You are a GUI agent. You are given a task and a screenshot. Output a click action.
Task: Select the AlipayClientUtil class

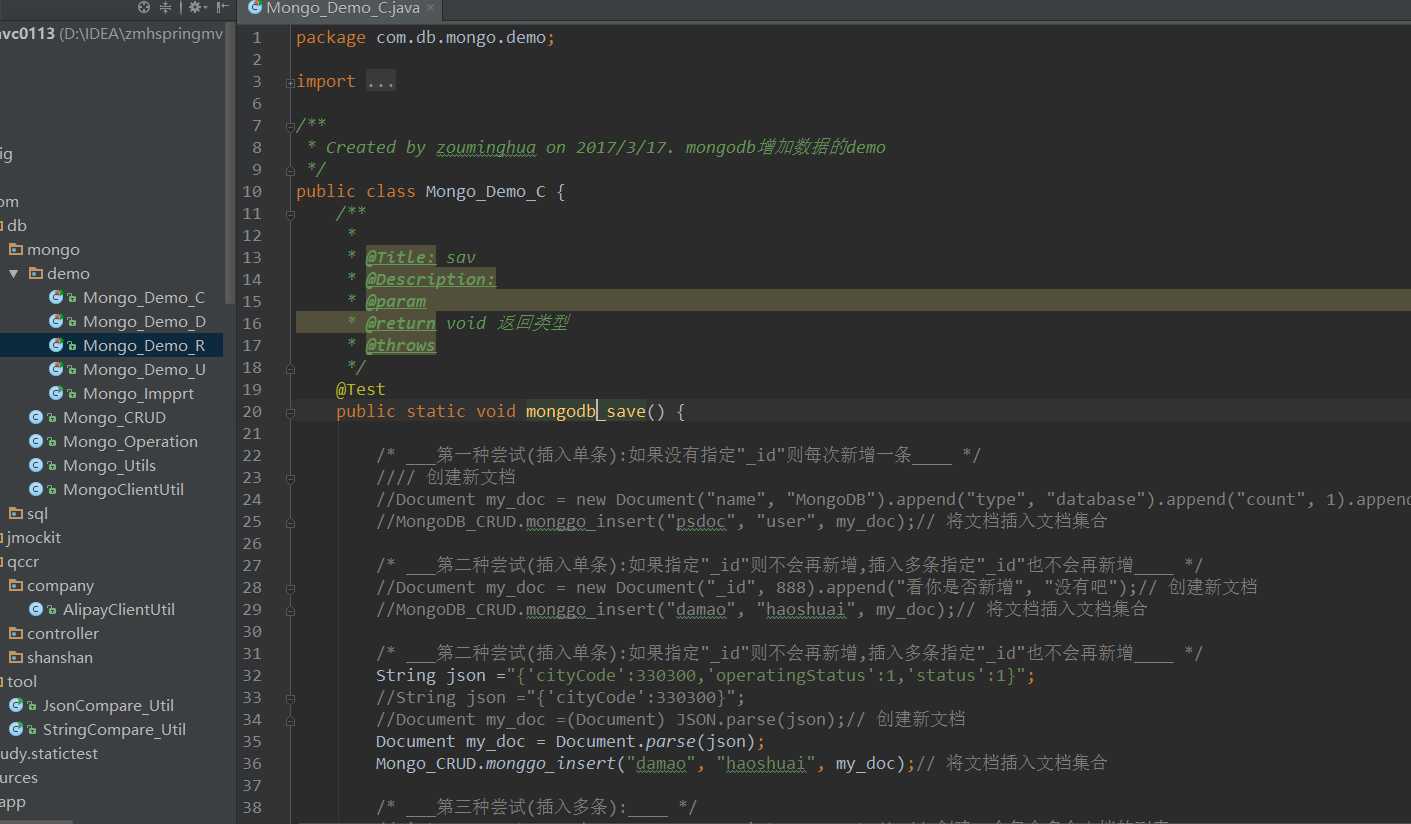pyautogui.click(x=119, y=609)
